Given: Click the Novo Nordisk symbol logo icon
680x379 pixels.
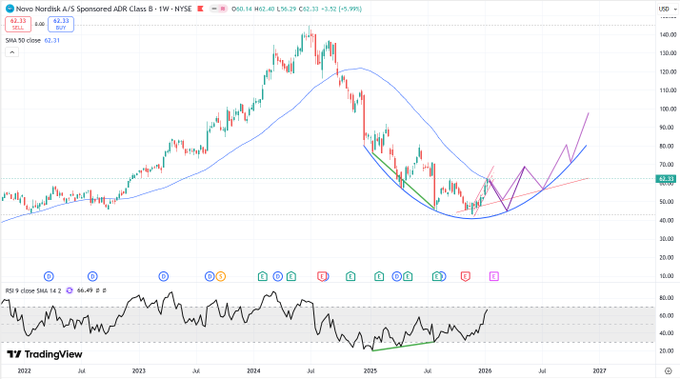Looking at the screenshot, I should click(x=10, y=9).
